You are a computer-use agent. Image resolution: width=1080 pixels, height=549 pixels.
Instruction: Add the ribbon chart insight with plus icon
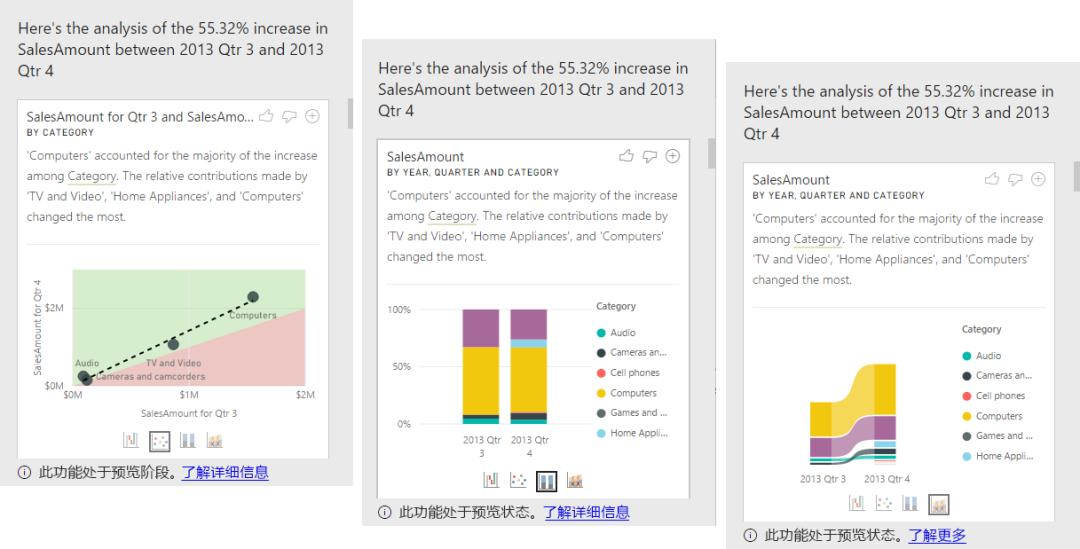tap(1038, 179)
